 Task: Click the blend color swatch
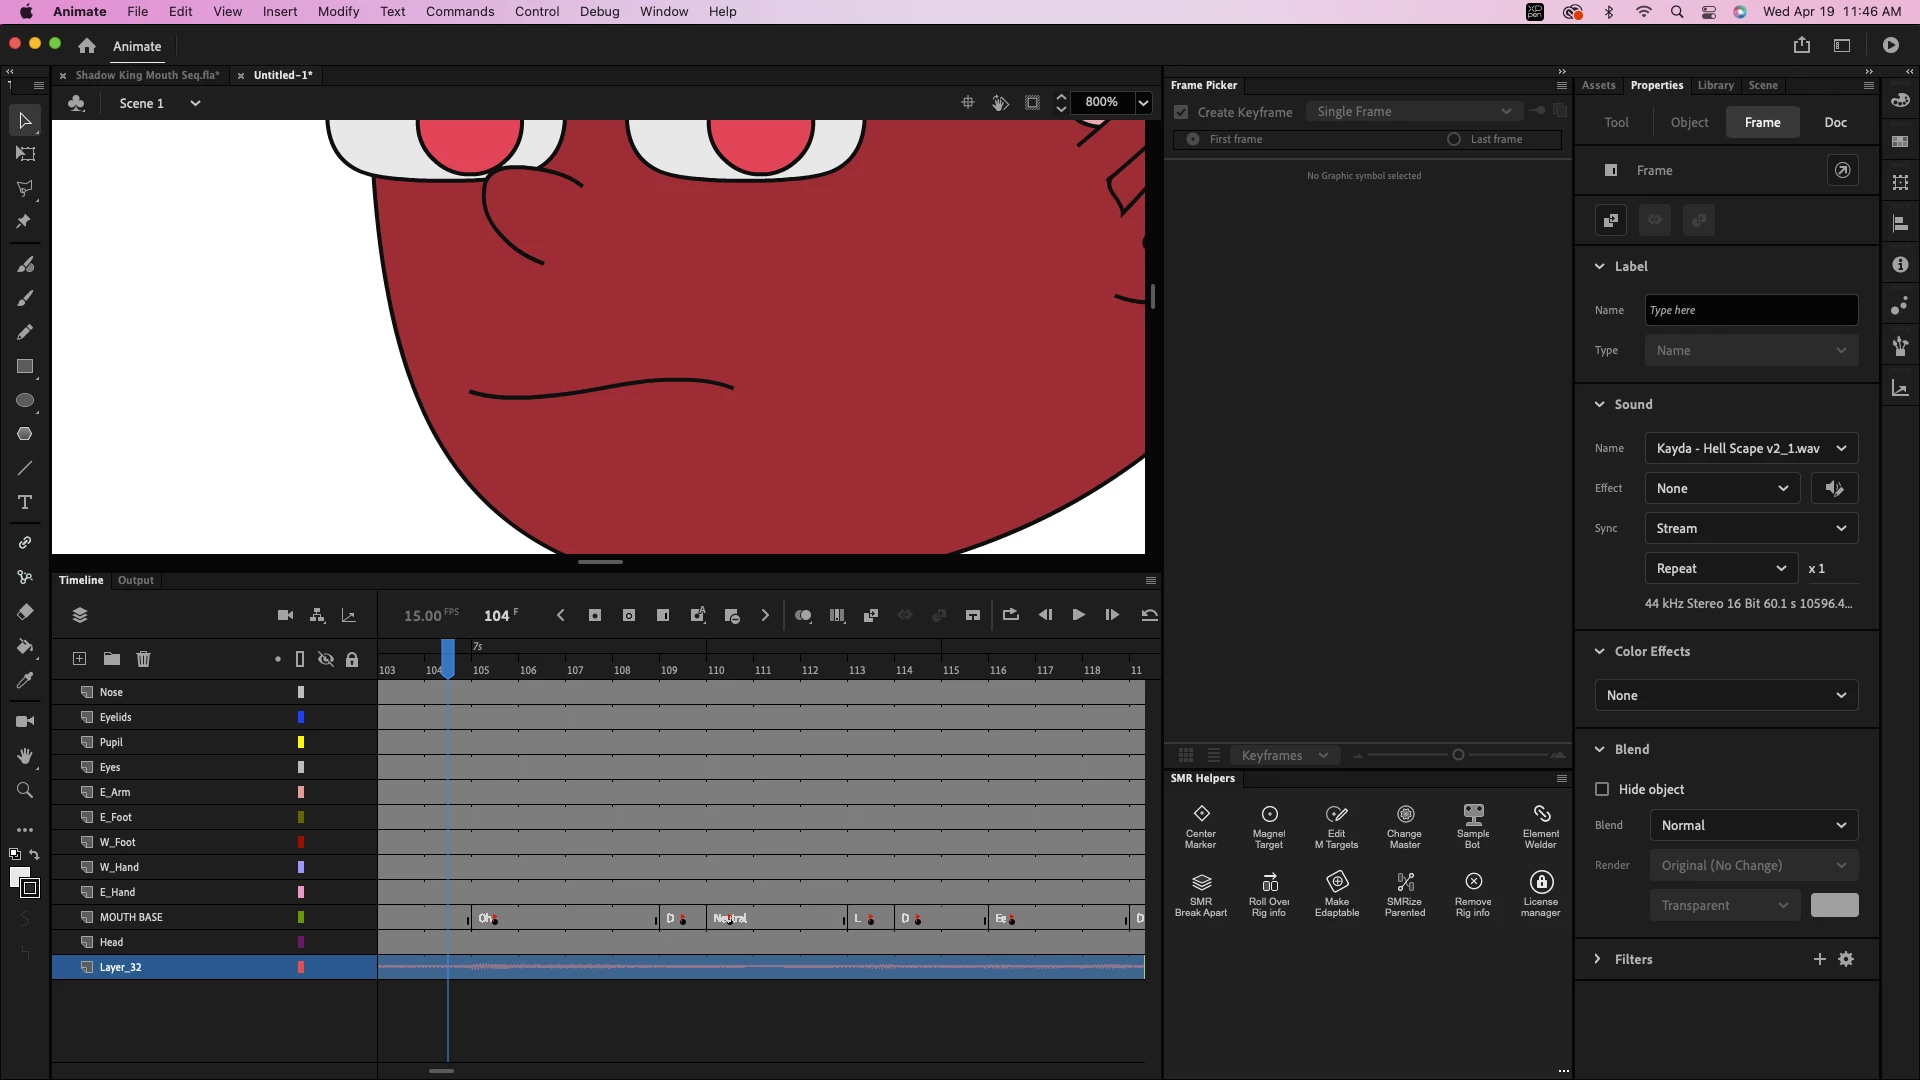[1834, 905]
